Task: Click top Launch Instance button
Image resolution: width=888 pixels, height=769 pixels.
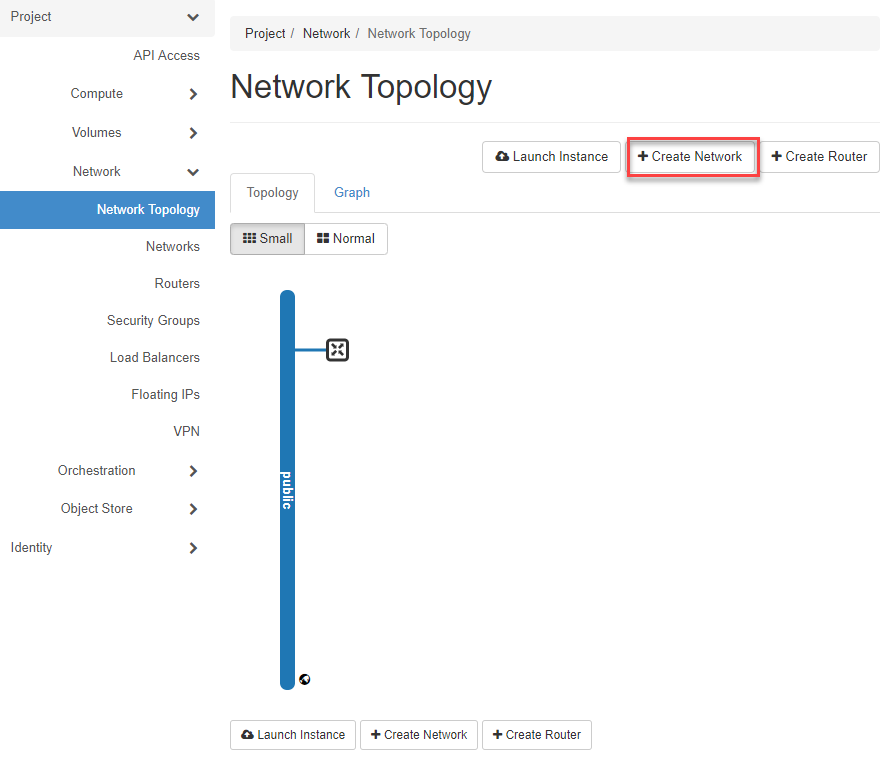Action: [x=551, y=157]
